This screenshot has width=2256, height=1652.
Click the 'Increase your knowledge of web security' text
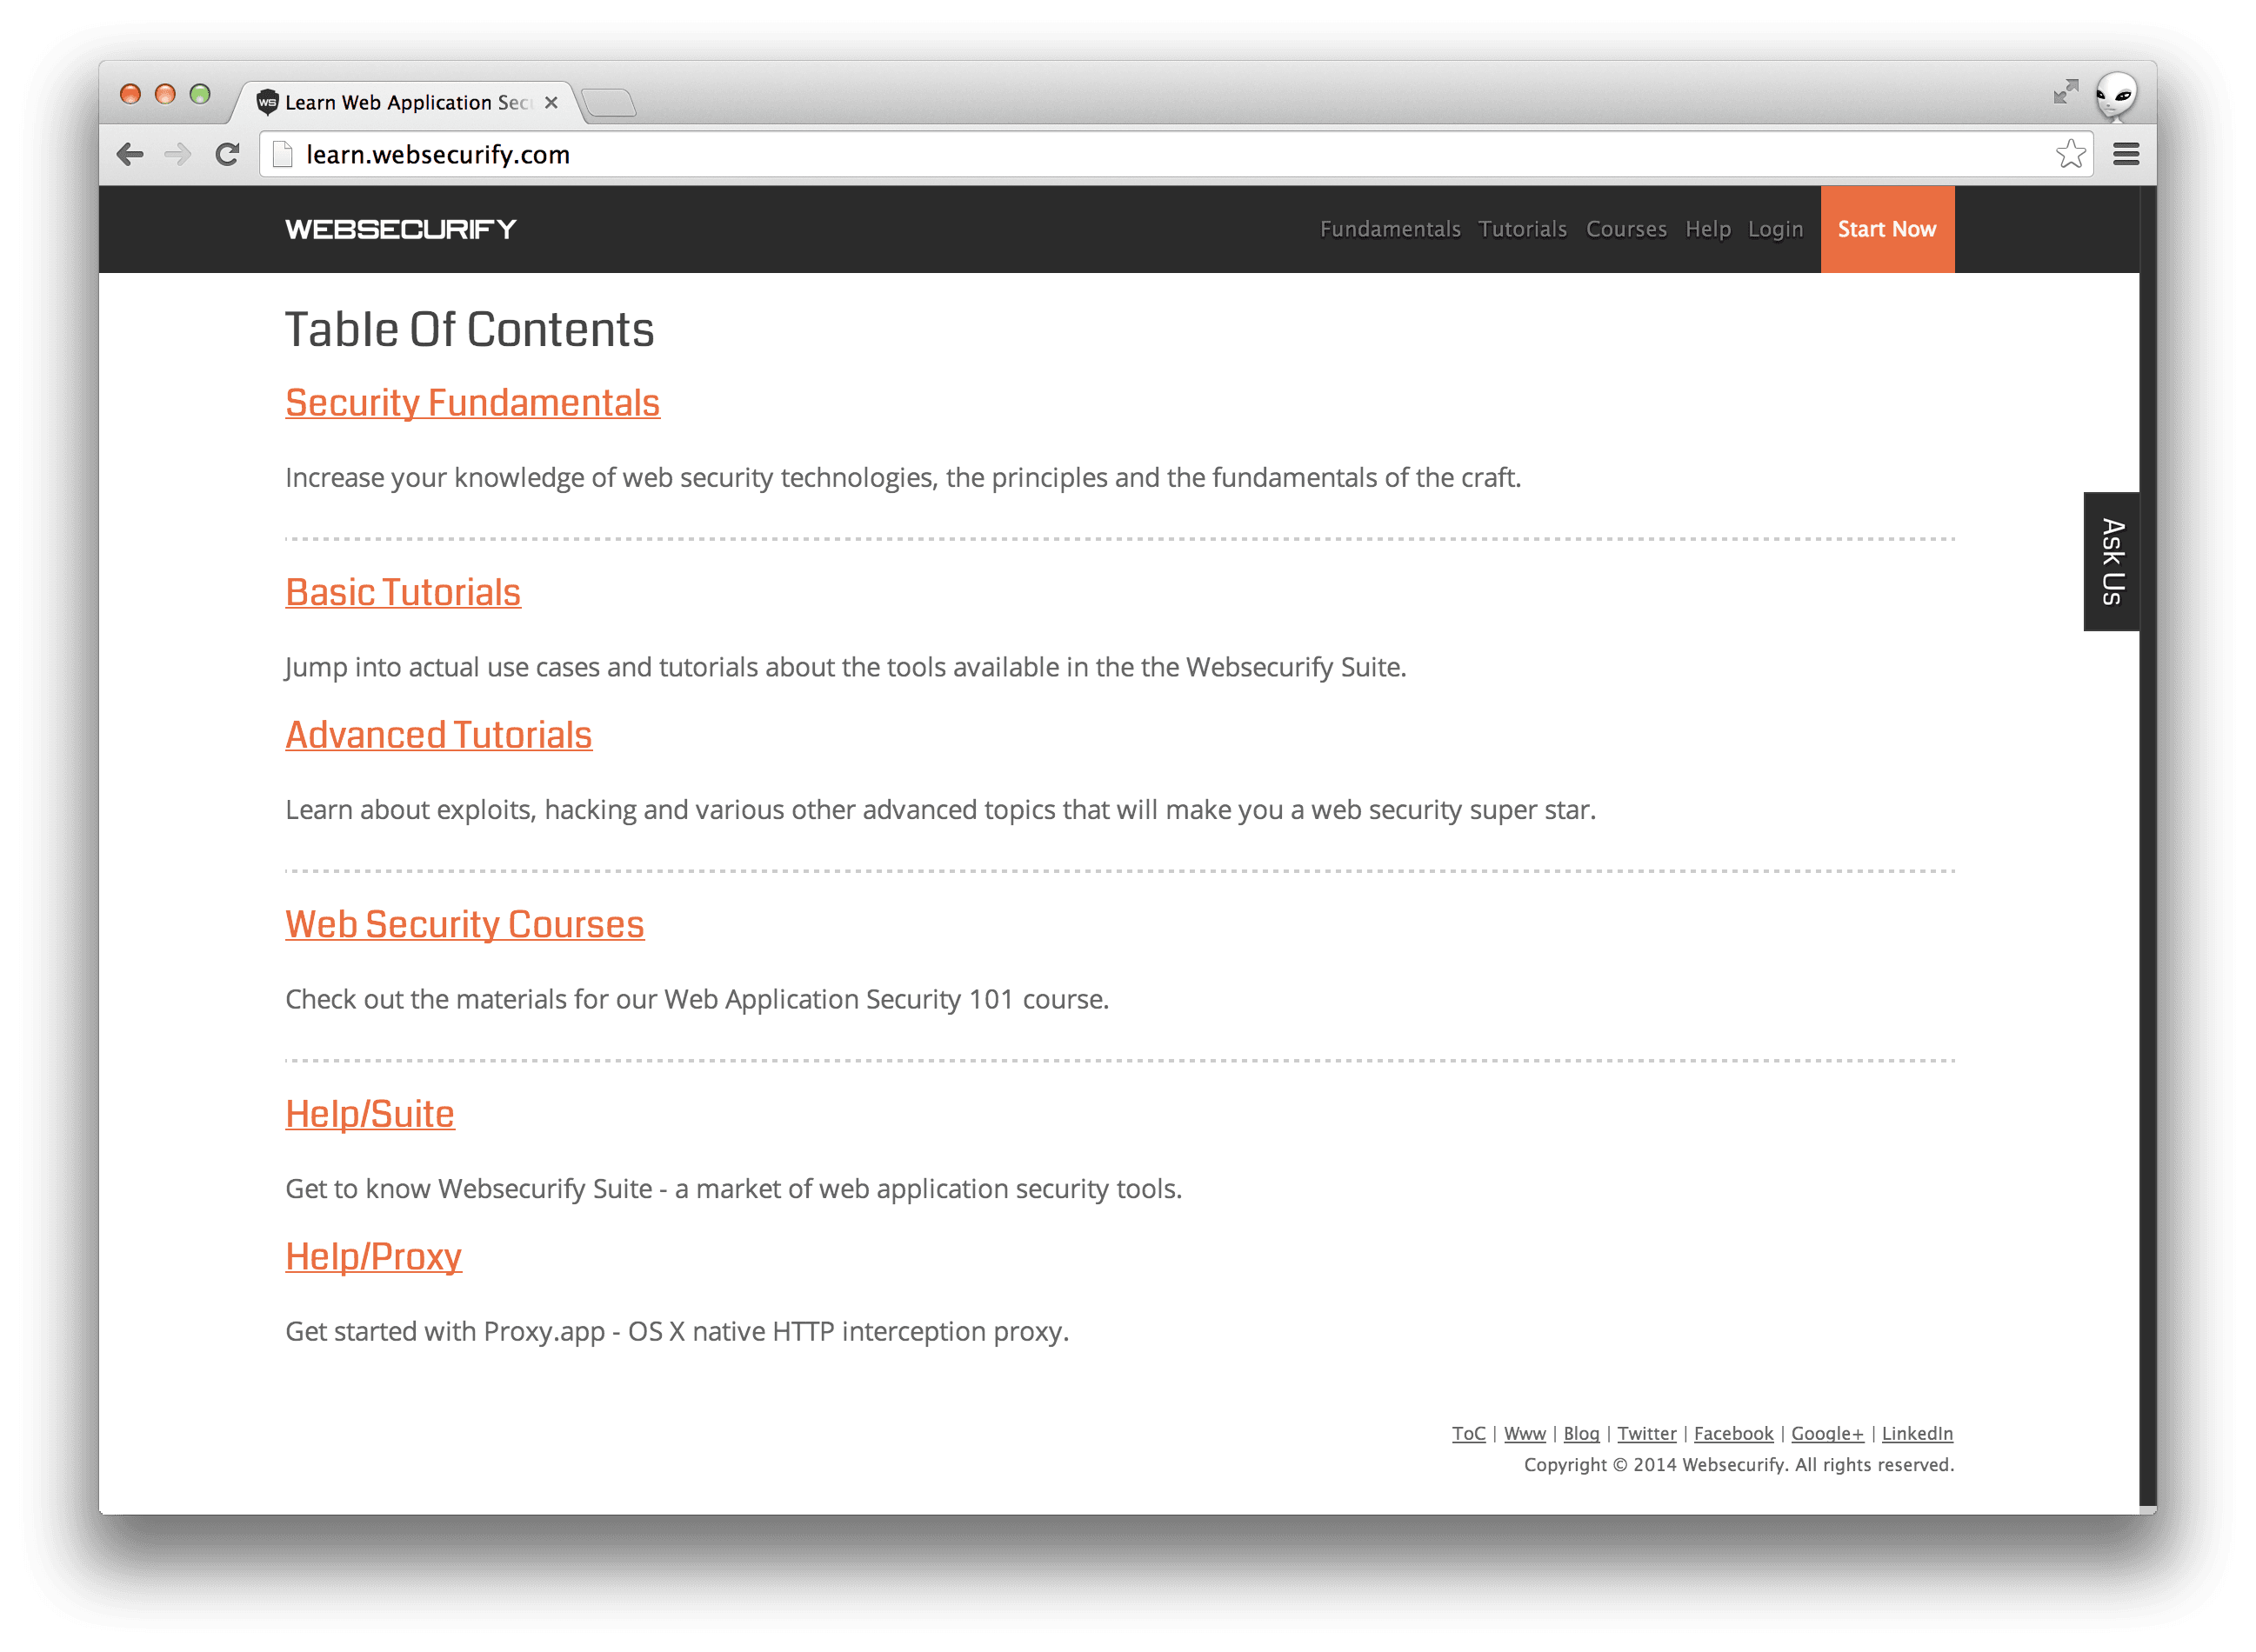click(x=902, y=478)
